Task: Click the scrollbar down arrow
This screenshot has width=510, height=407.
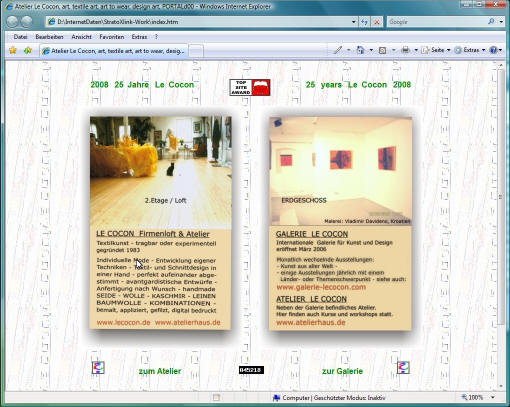Action: (500, 386)
